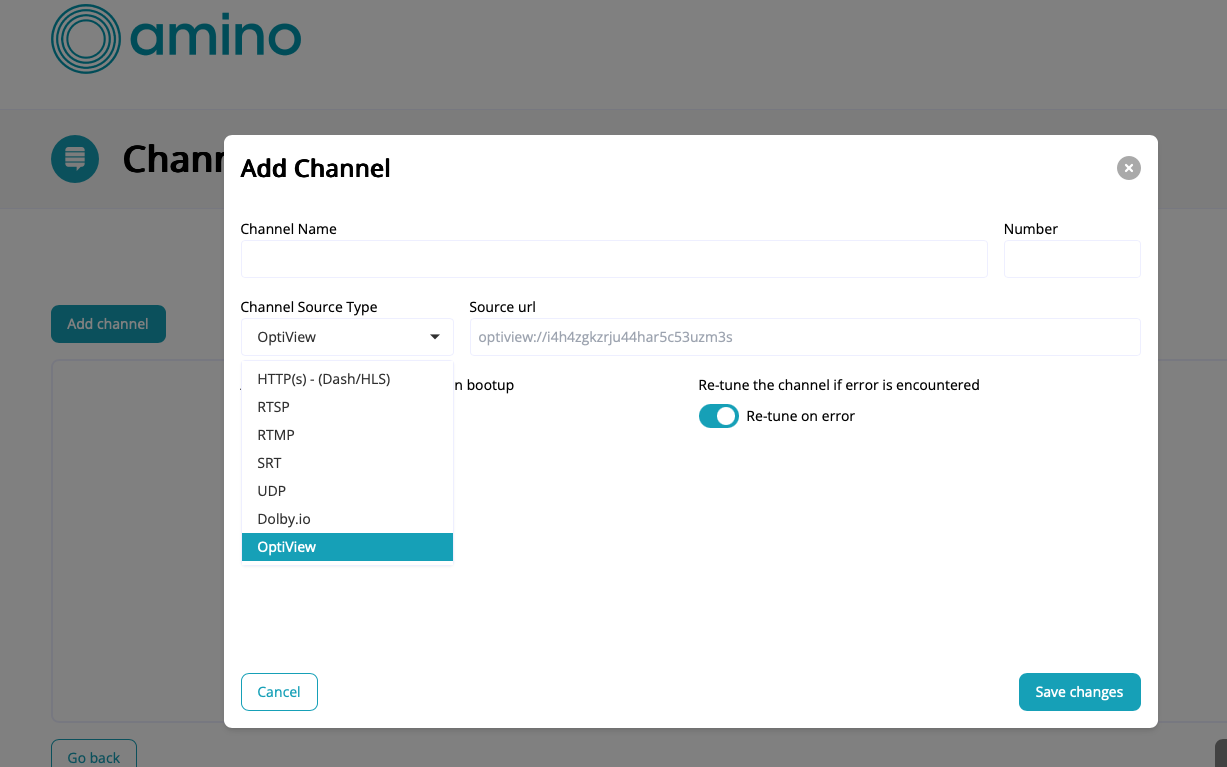Click Cancel in the dialog
The height and width of the screenshot is (767, 1227).
tap(279, 692)
